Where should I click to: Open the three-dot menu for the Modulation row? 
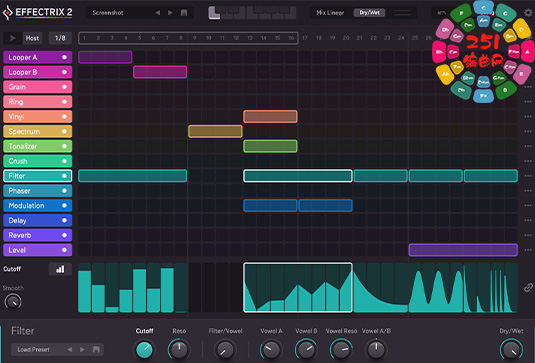(528, 205)
